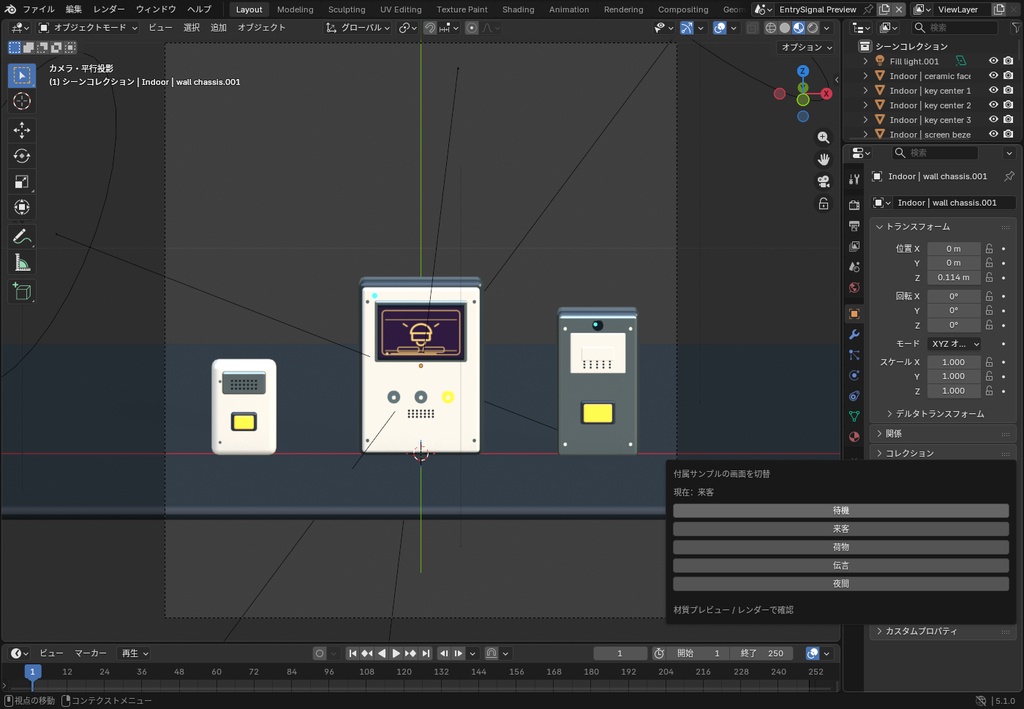The image size is (1024, 709).
Task: Click the lock camera to view icon
Action: [x=824, y=204]
